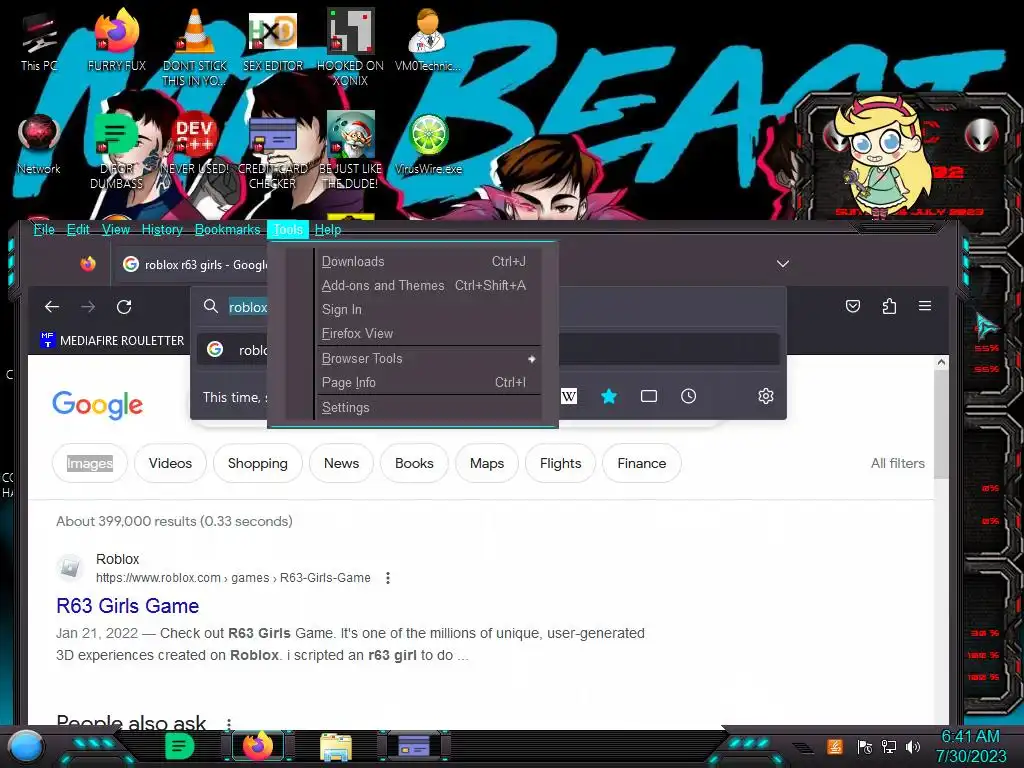Search Tabs with the rectangle icon
This screenshot has height=768, width=1024.
(648, 396)
